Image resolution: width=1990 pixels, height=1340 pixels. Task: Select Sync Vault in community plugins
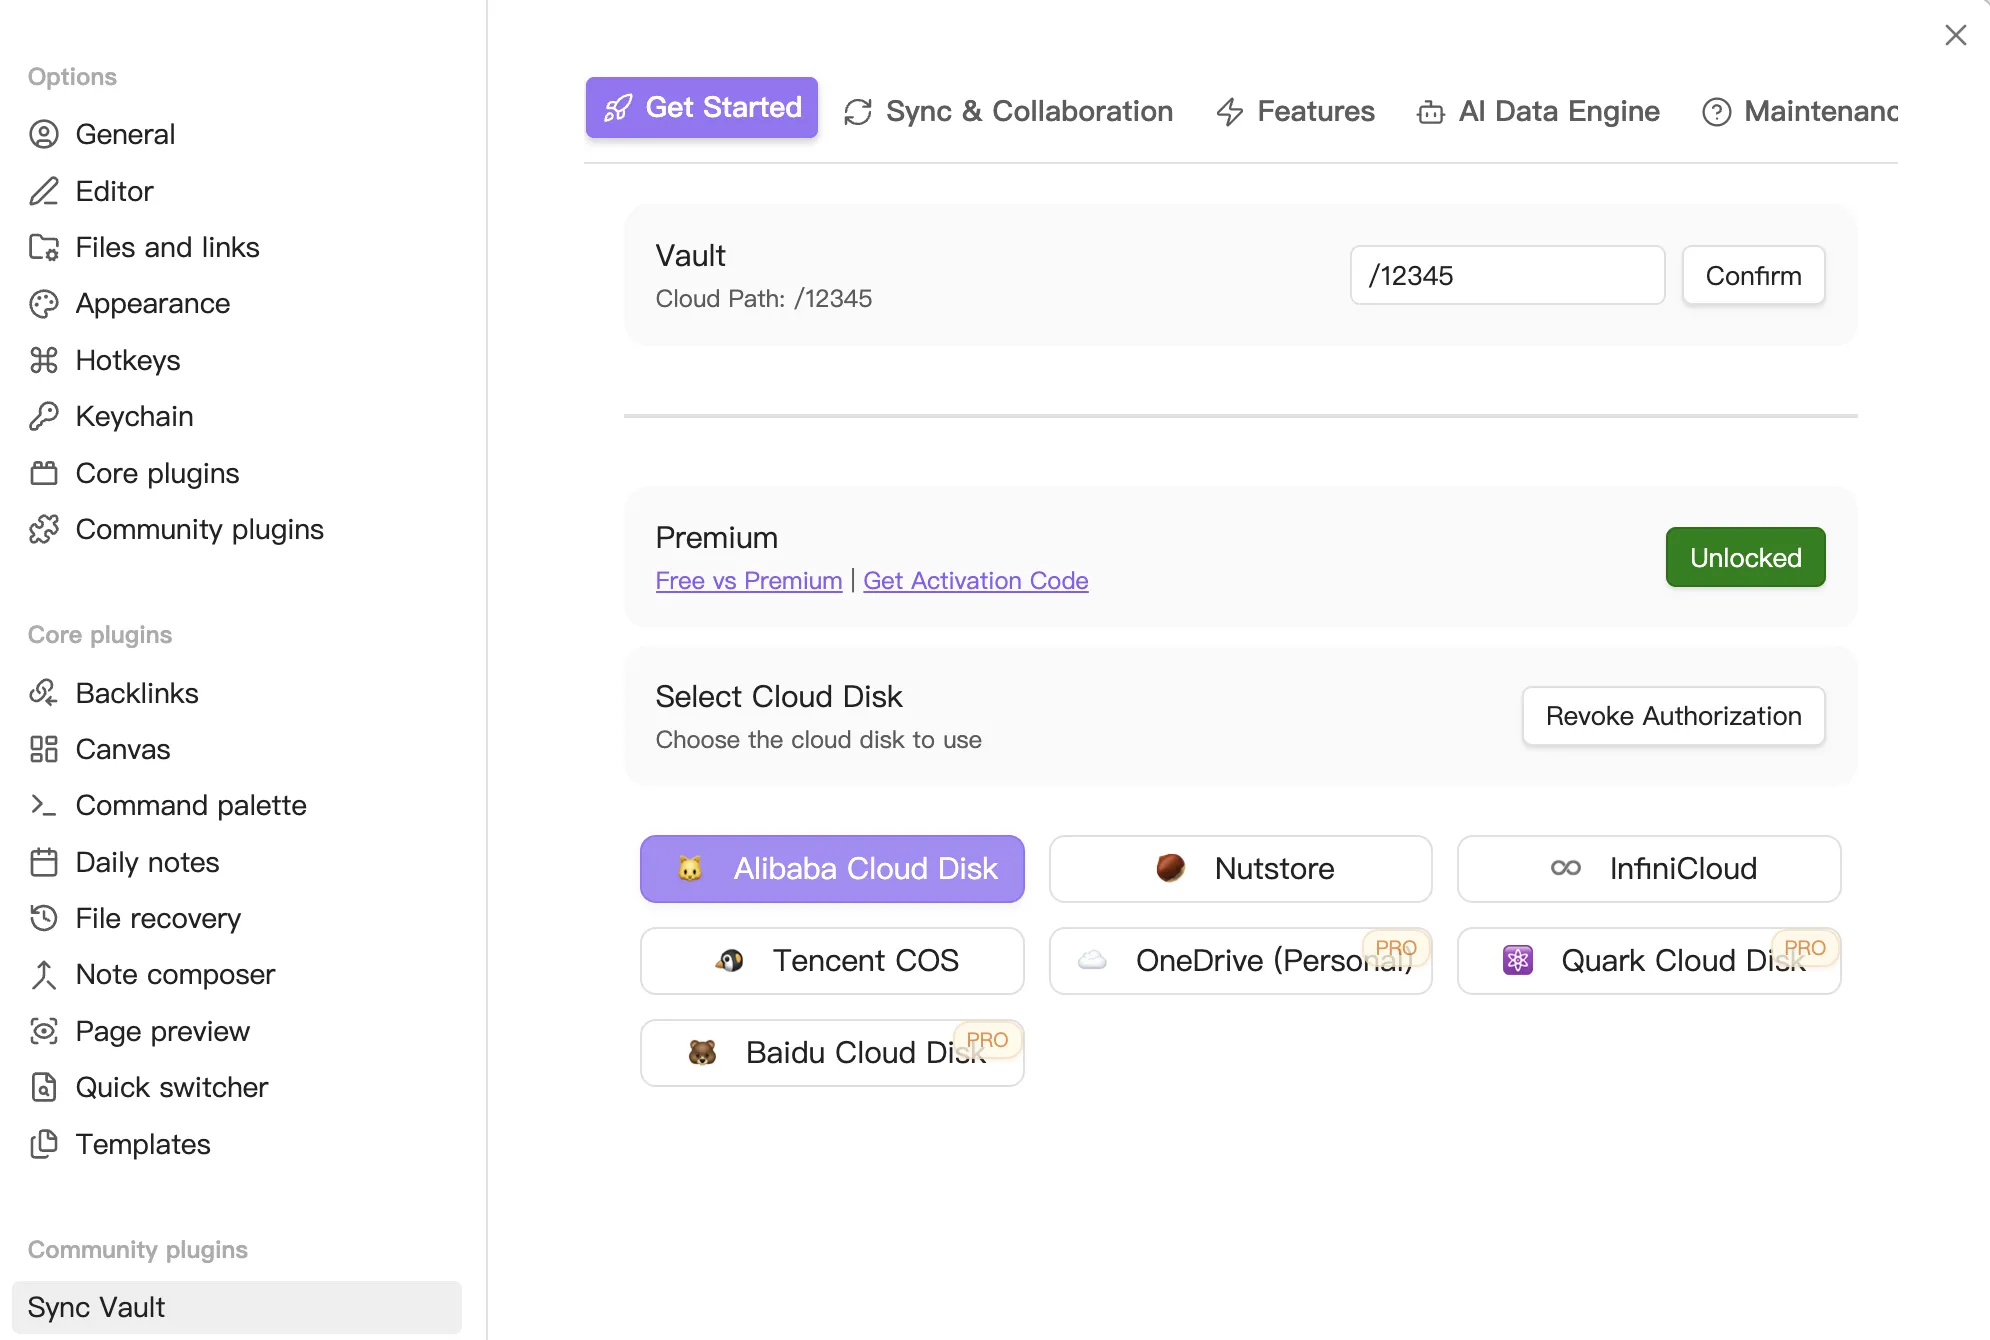[x=237, y=1307]
